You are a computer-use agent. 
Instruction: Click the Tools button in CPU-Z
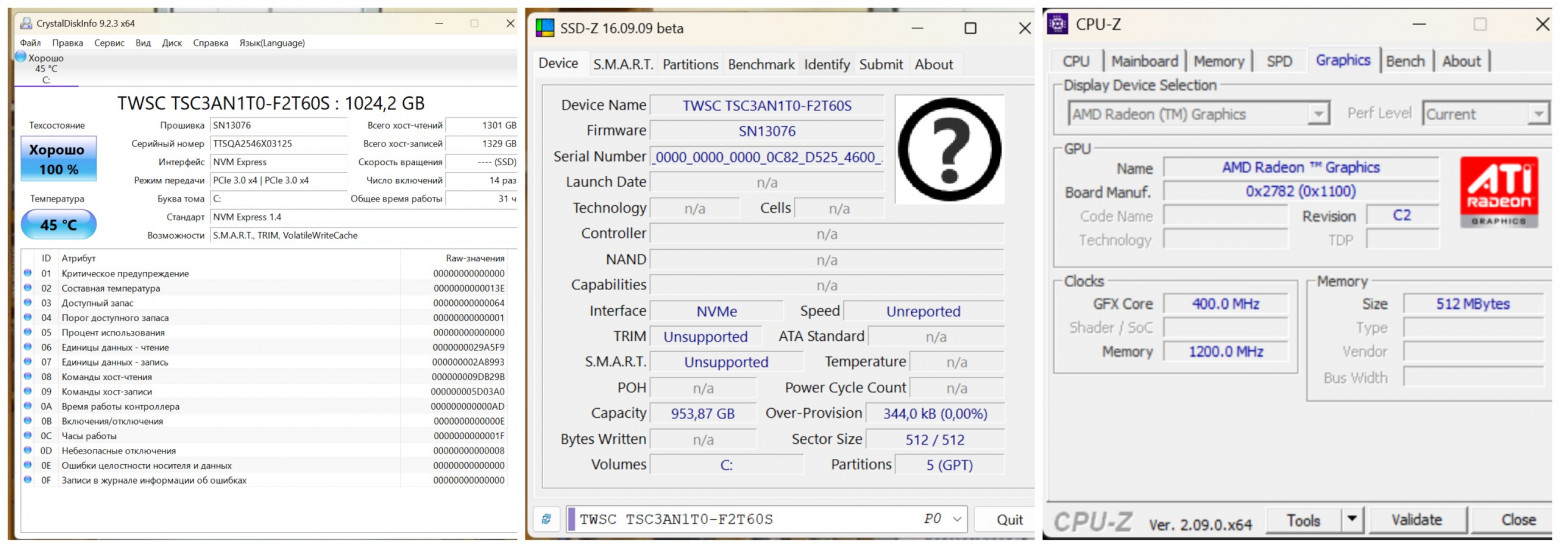tap(1304, 520)
